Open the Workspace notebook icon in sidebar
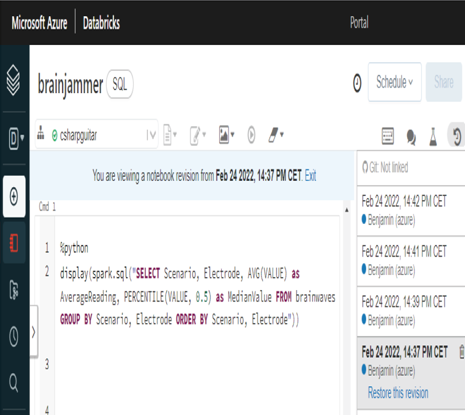The image size is (465, 415). point(14,243)
